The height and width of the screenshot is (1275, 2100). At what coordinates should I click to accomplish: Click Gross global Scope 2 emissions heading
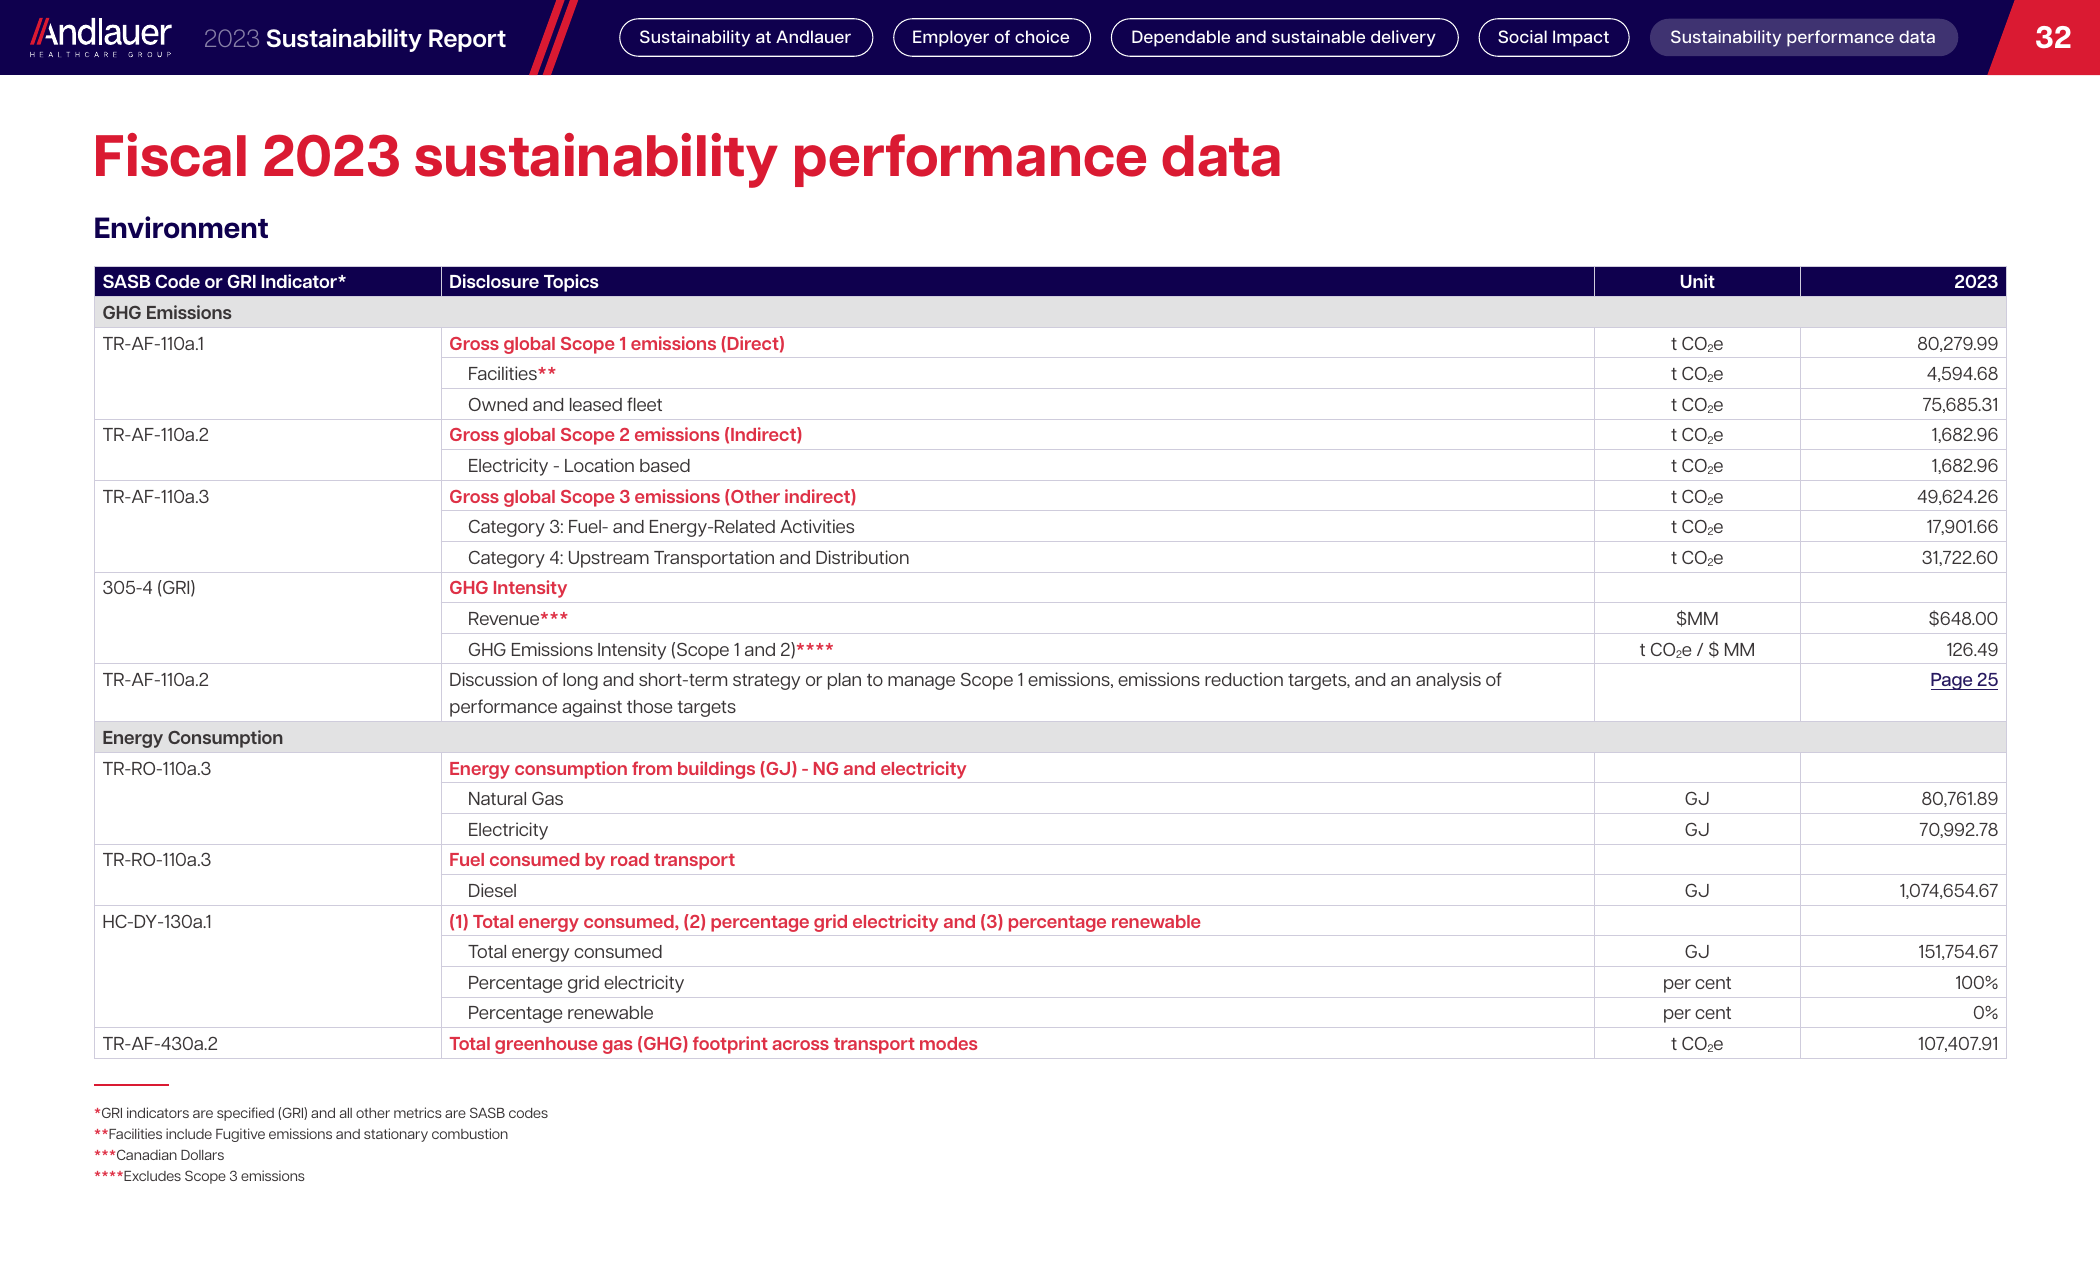click(x=625, y=435)
